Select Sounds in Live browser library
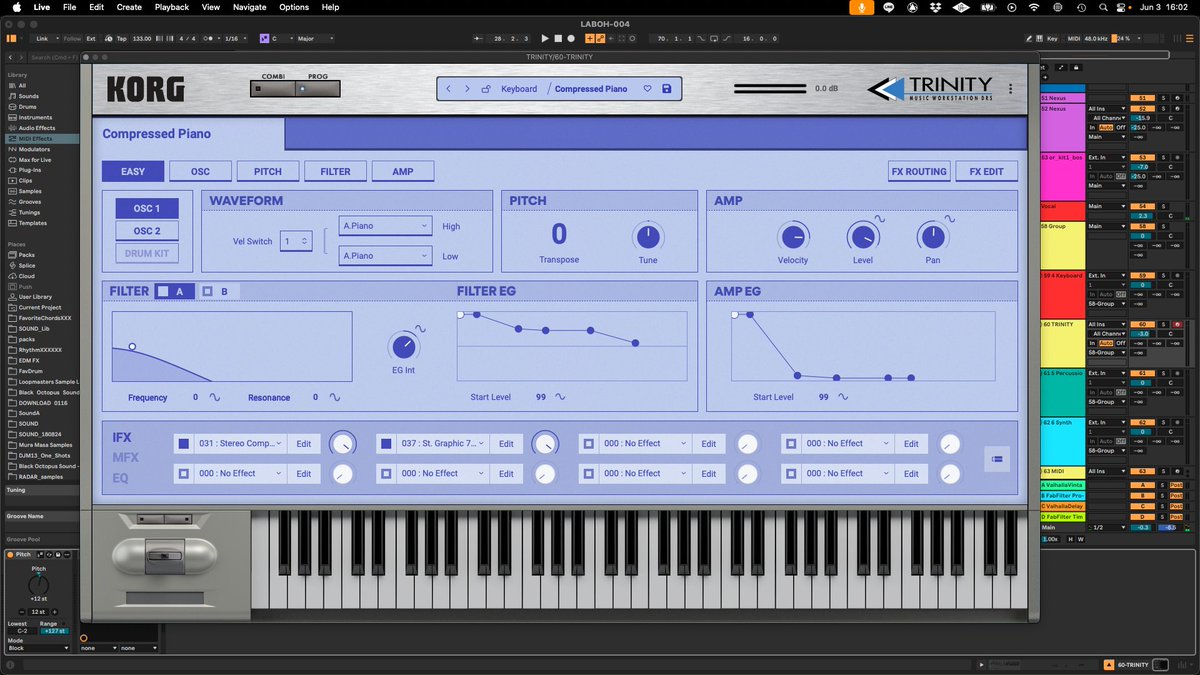 (28, 95)
